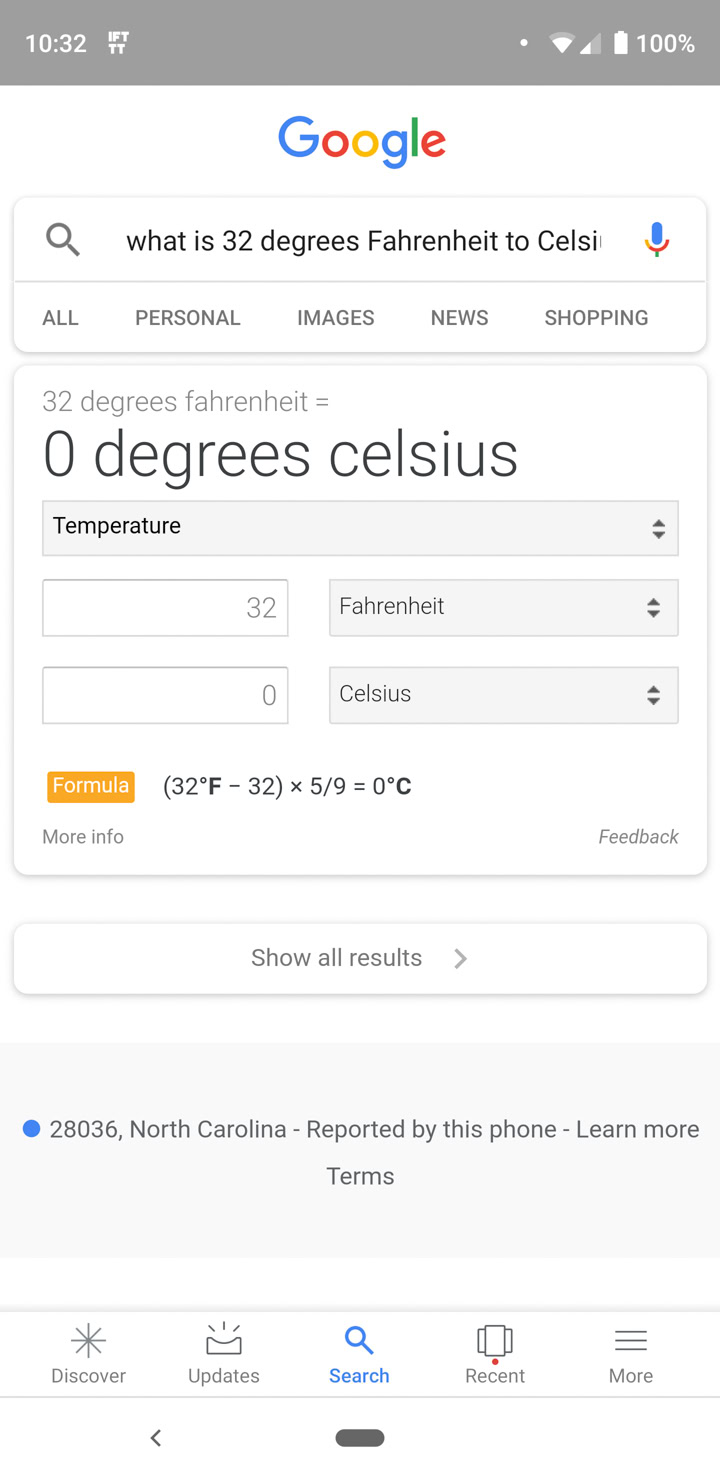720x1480 pixels.
Task: Switch to the Images tab
Action: coord(335,318)
